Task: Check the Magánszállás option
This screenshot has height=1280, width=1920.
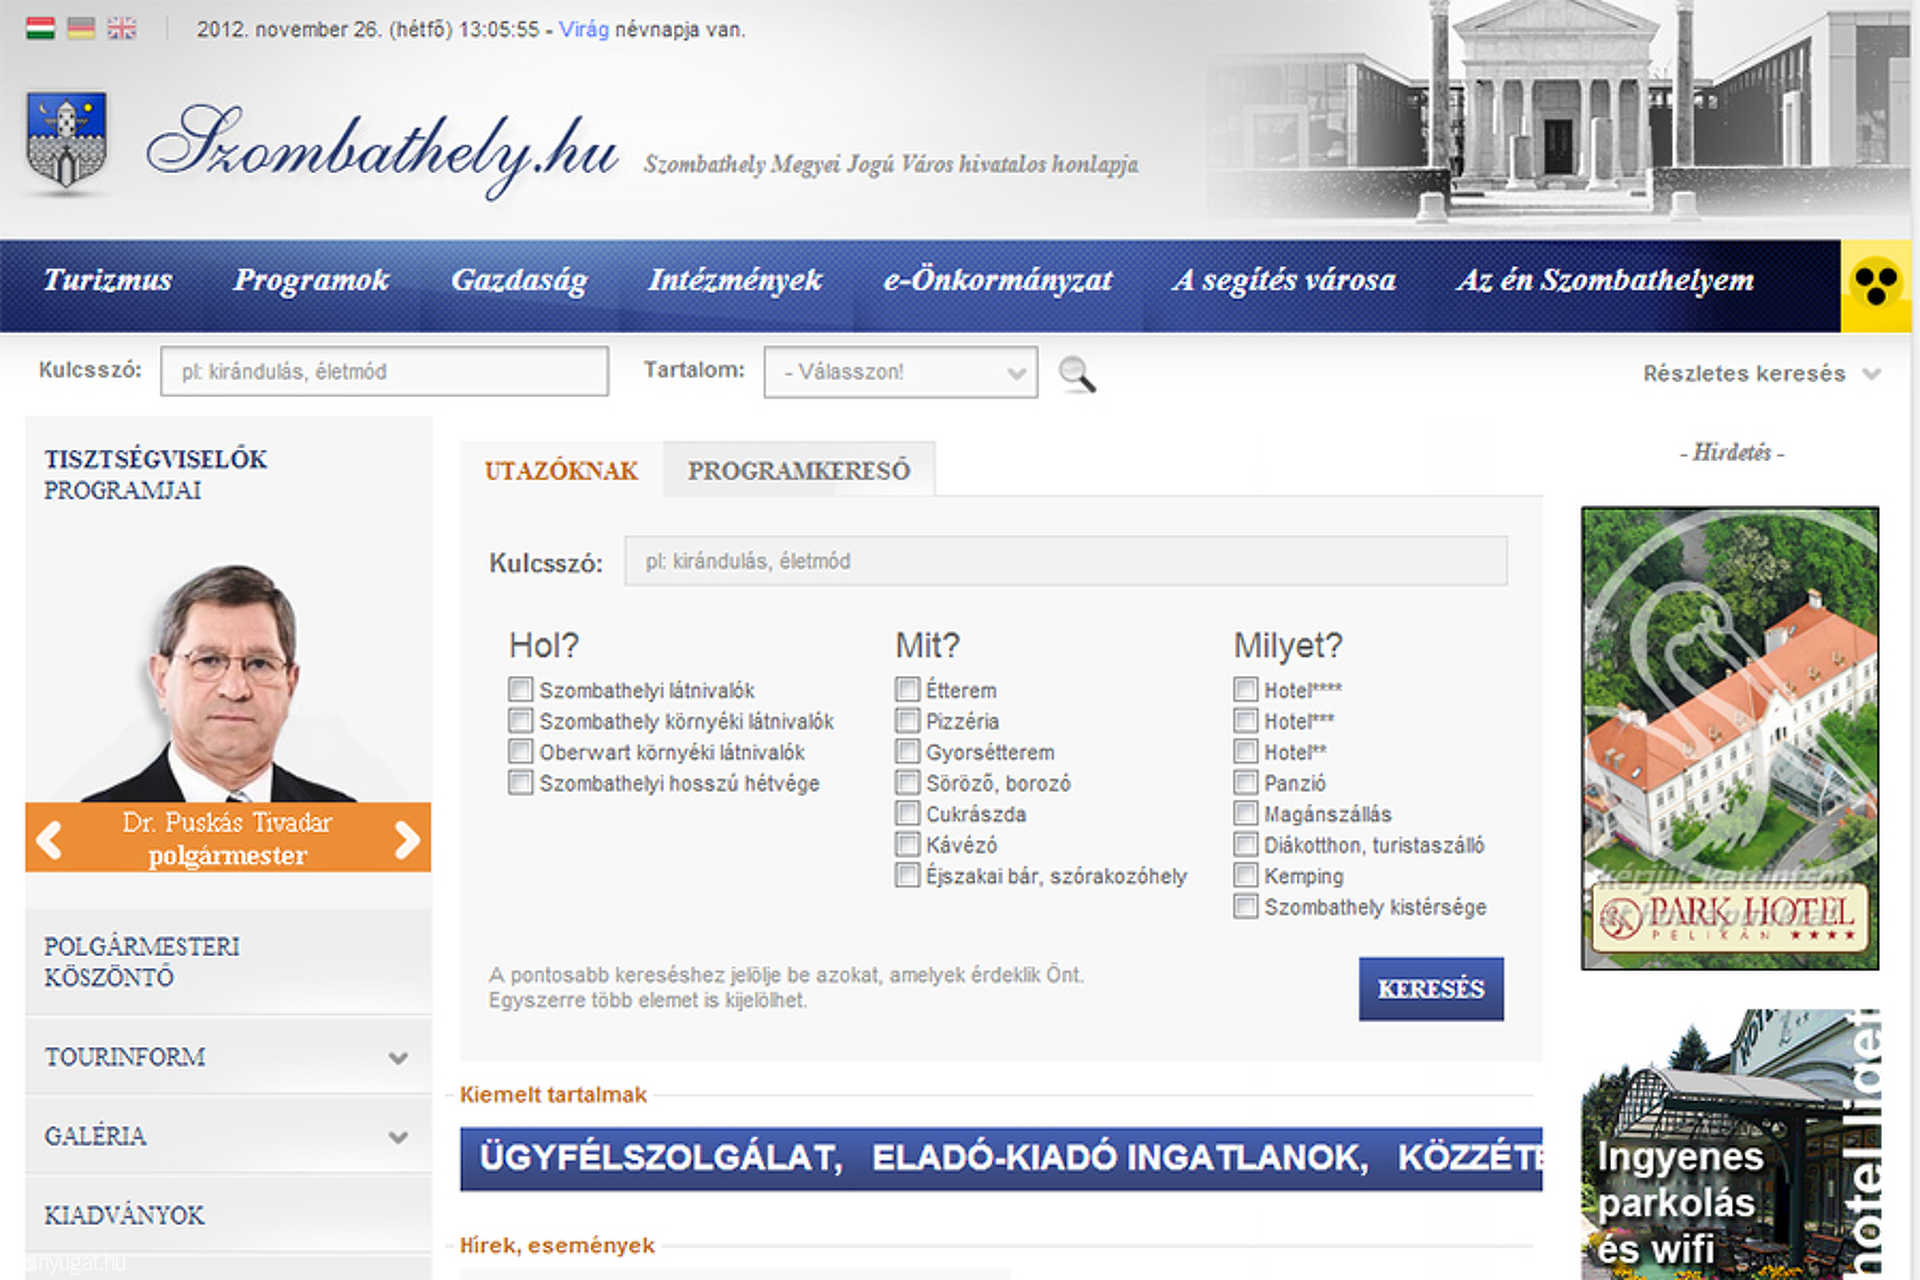Action: [x=1245, y=813]
